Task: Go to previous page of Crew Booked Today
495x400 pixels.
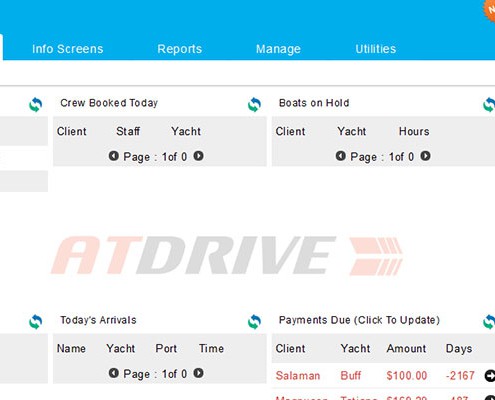Action: [114, 156]
